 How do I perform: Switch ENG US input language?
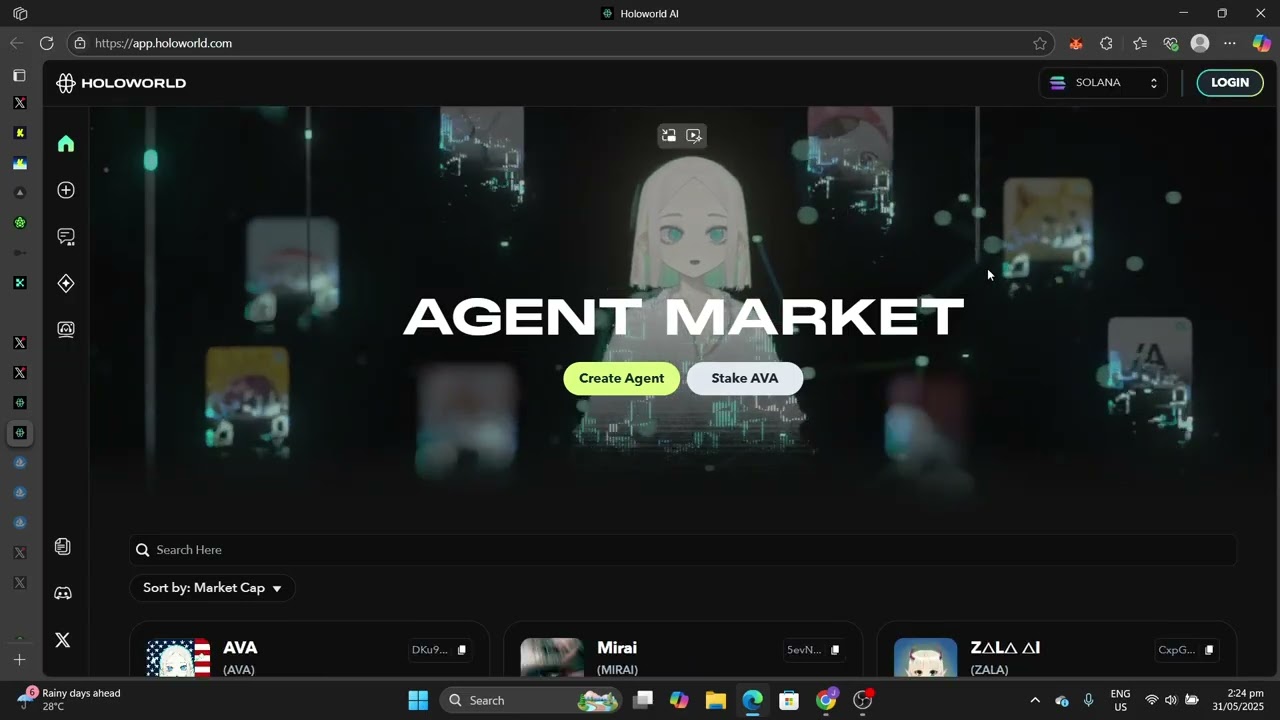pos(1120,700)
